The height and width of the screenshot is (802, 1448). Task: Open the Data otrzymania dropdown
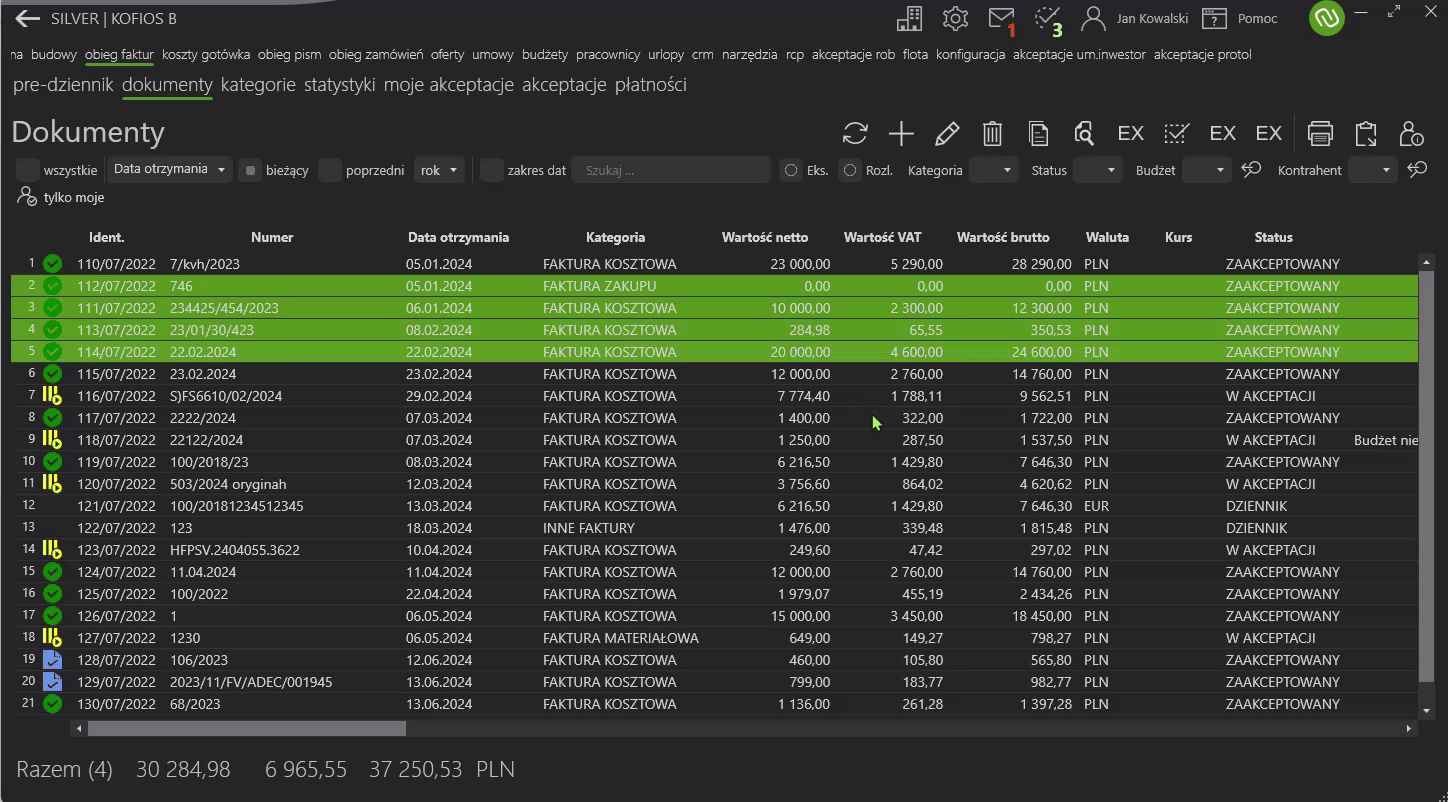[x=169, y=169]
